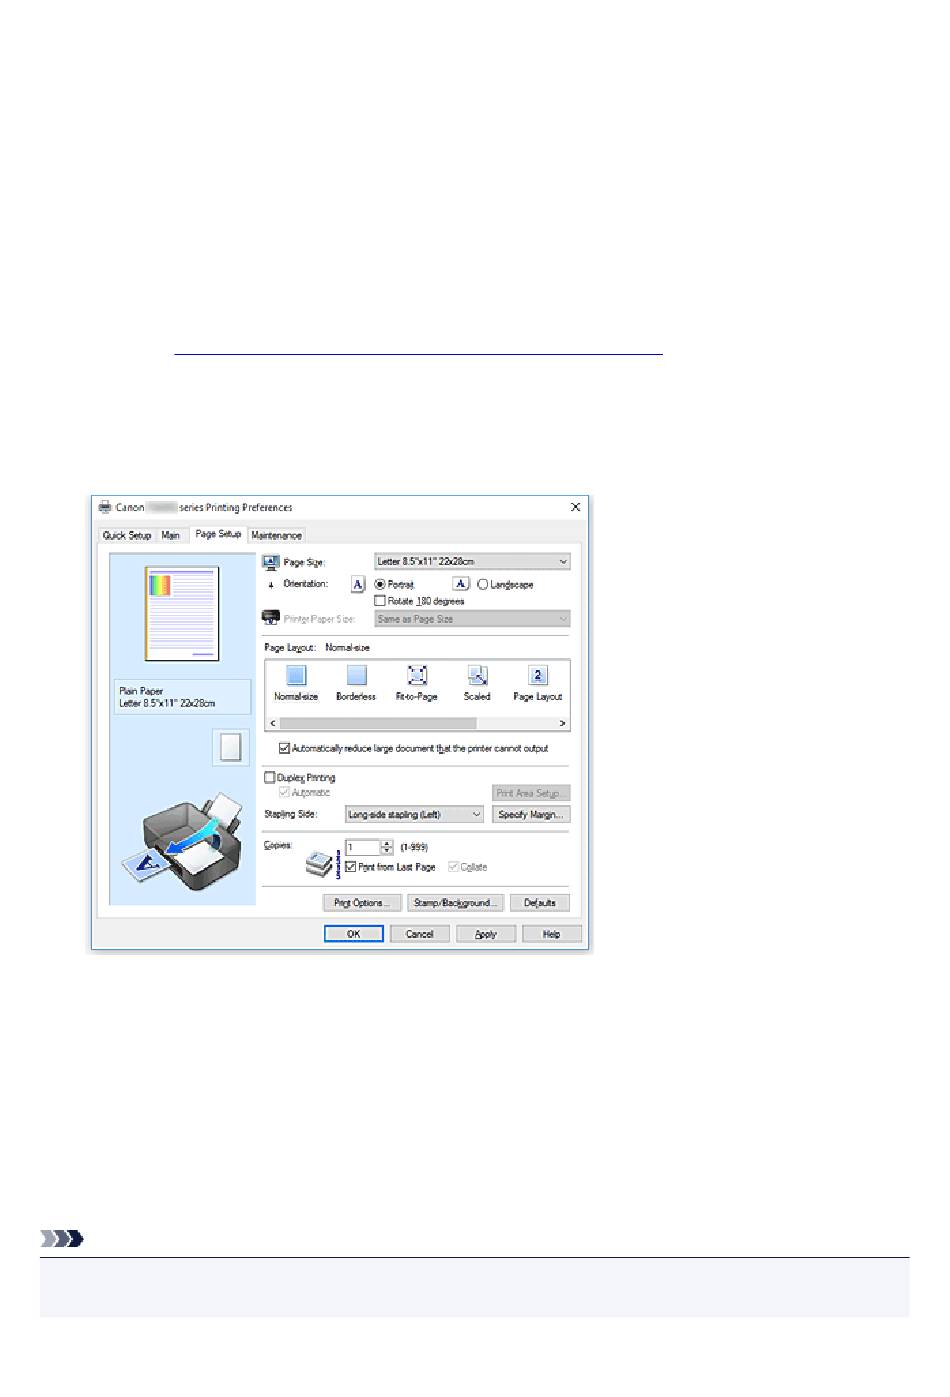The image size is (950, 1397).
Task: Click the Printer Paper Size printer icon
Action: [270, 618]
